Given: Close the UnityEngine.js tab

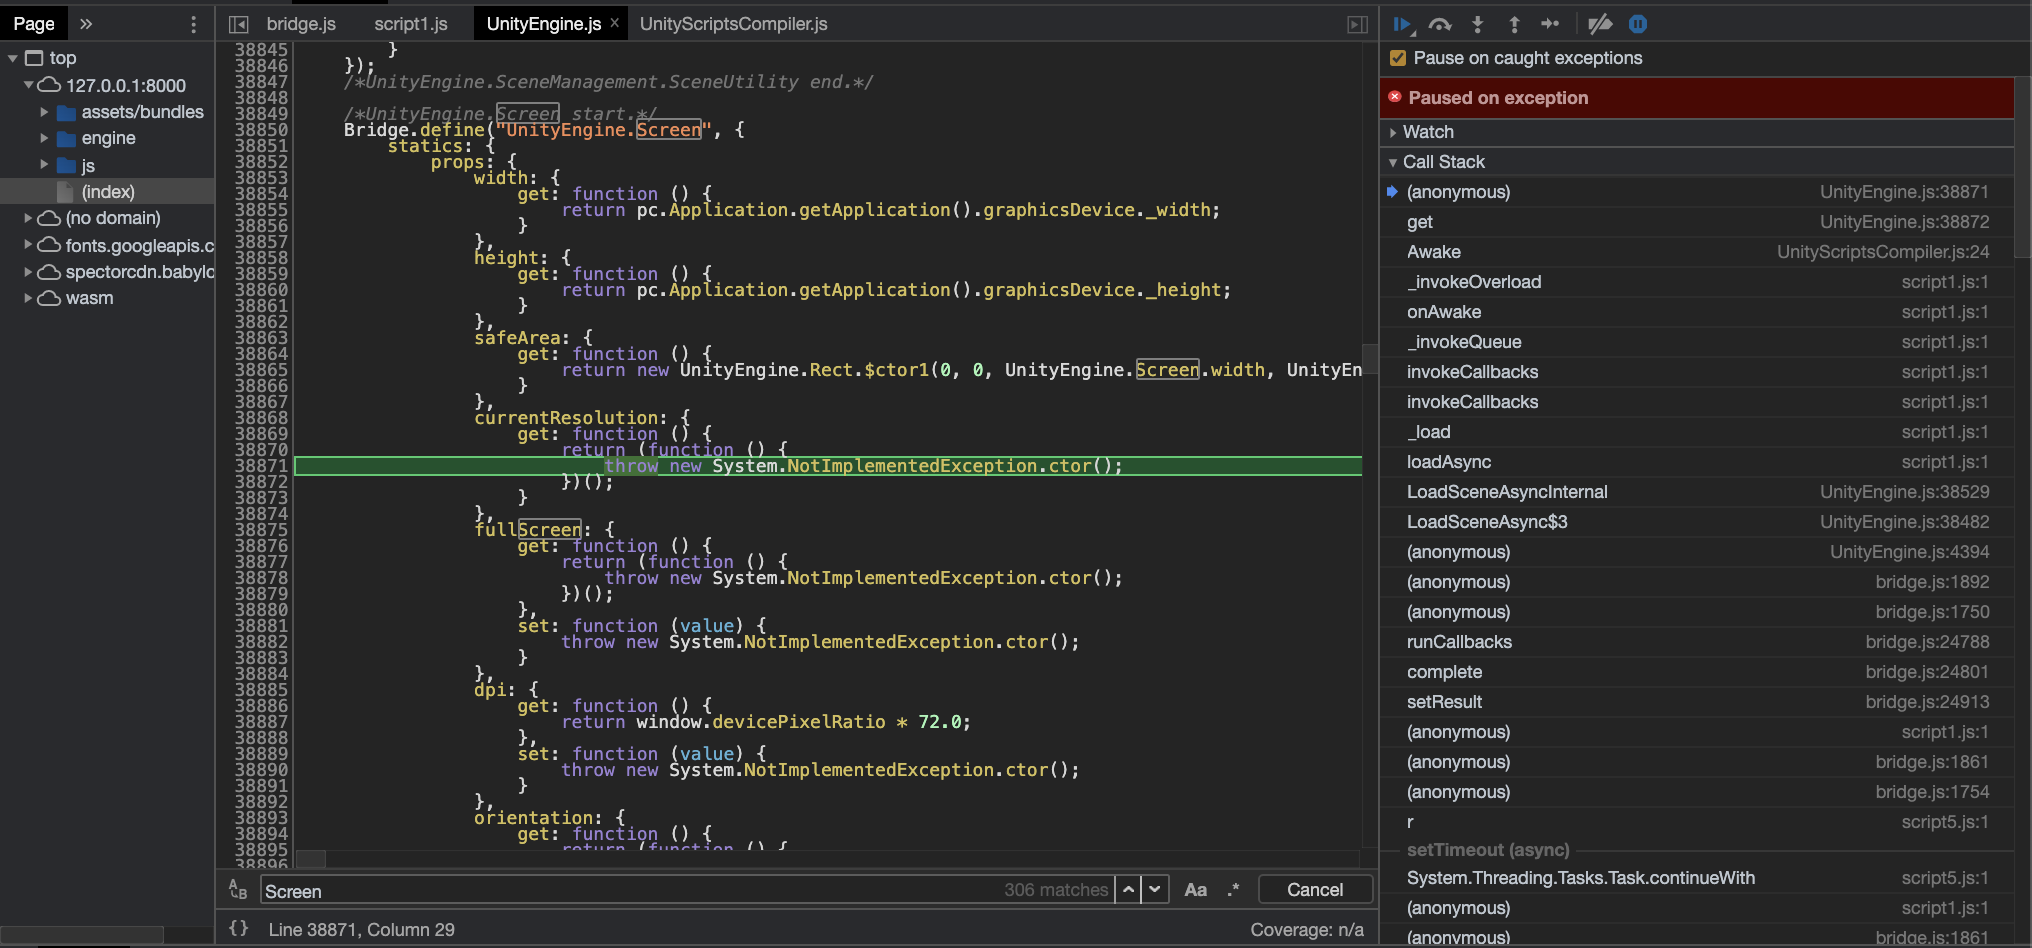Looking at the screenshot, I should [x=614, y=23].
